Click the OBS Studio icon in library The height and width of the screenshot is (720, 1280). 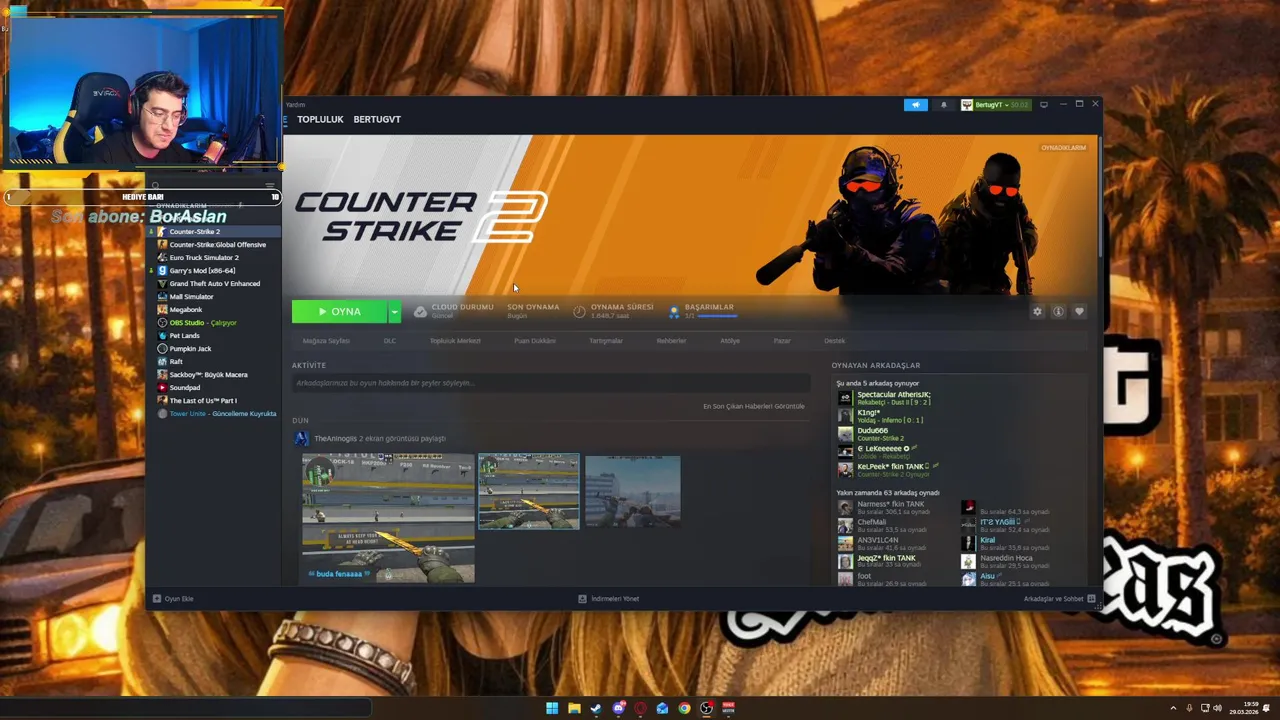click(x=162, y=322)
